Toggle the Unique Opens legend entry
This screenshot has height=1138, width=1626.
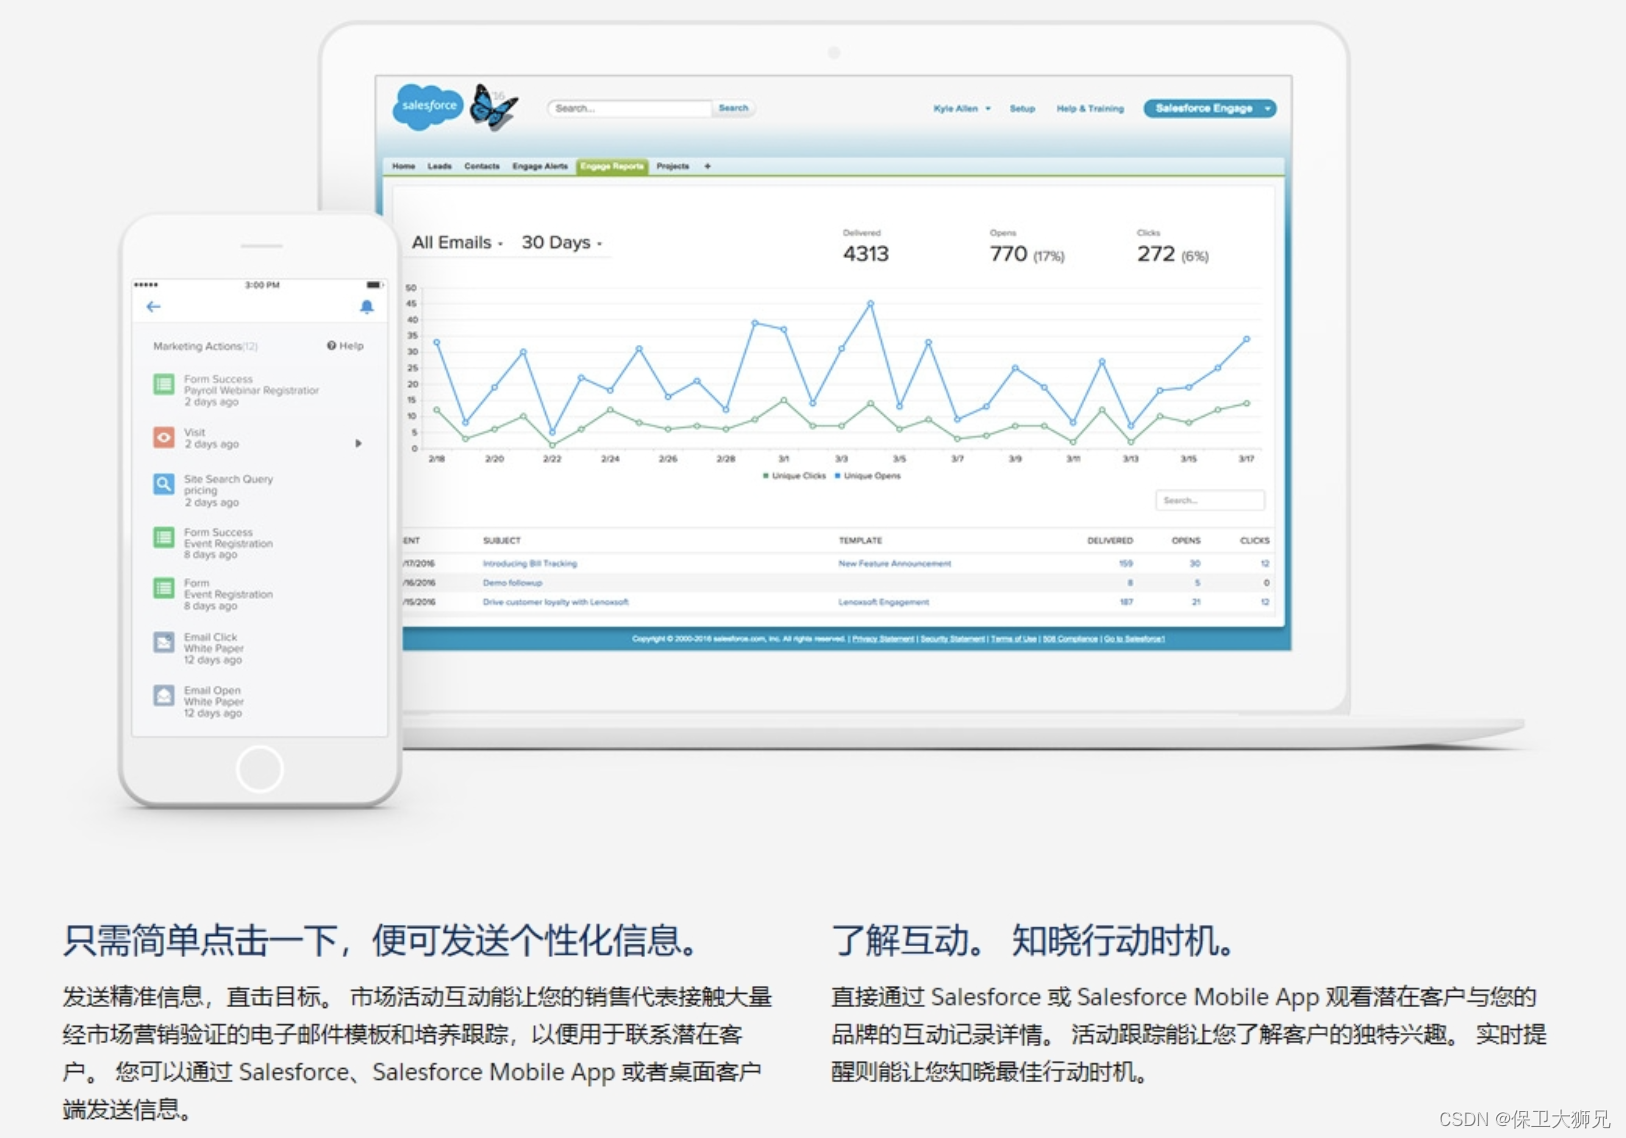click(868, 476)
